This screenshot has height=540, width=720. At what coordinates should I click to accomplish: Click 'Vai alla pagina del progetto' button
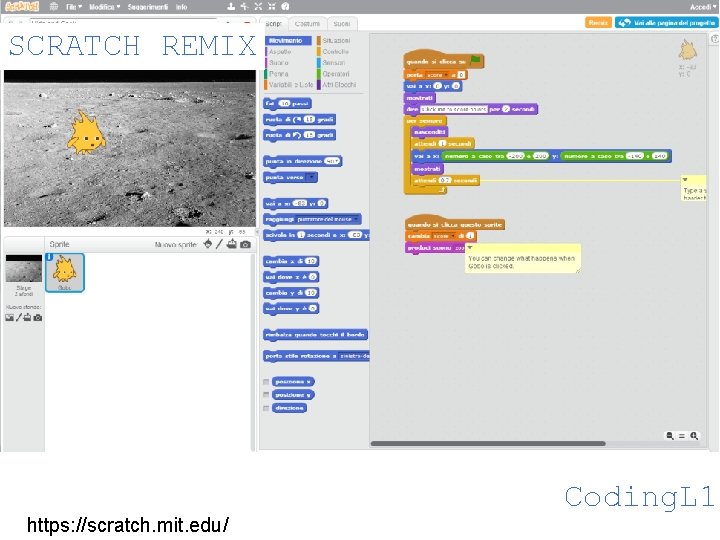pyautogui.click(x=666, y=22)
